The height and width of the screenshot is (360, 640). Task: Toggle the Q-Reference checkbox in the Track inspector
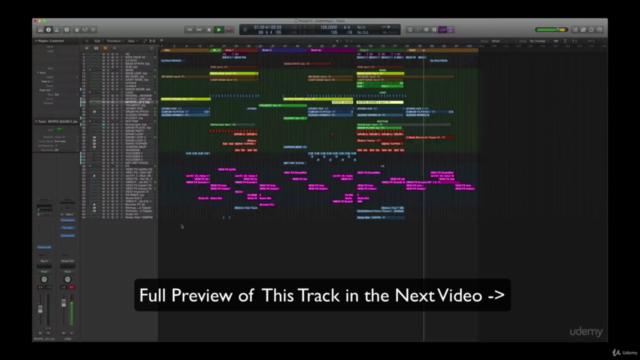click(56, 146)
